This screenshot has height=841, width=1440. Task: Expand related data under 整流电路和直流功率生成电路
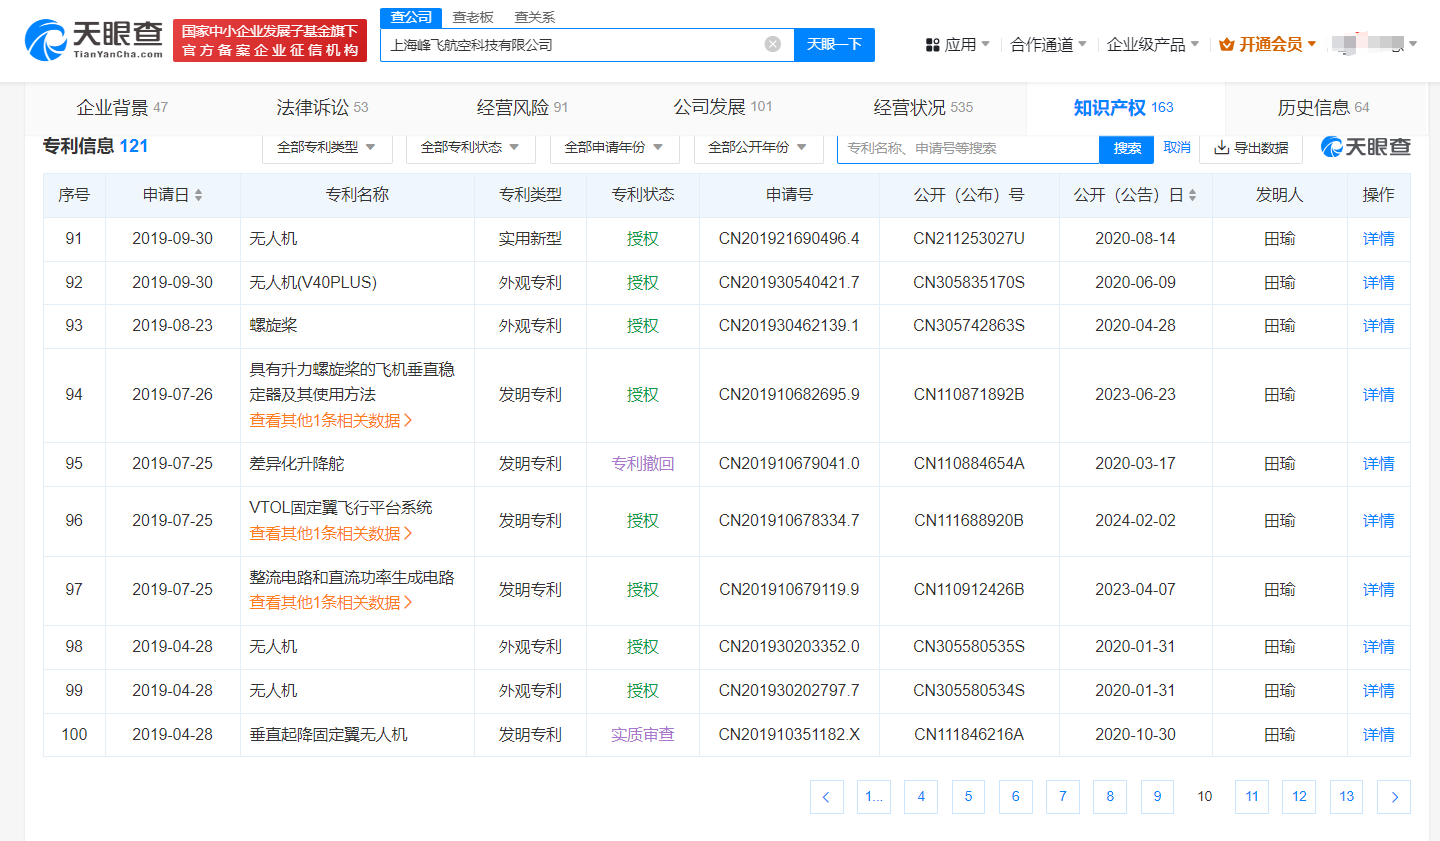coord(331,603)
